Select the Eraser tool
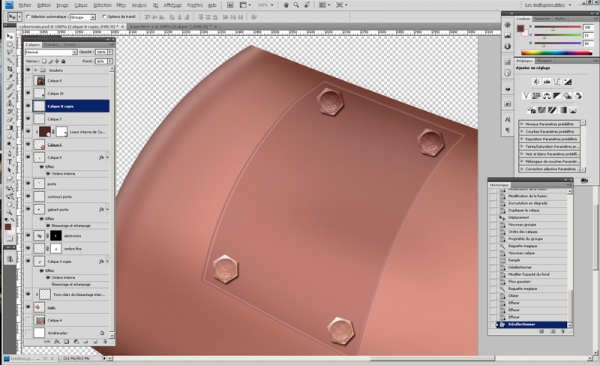This screenshot has width=600, height=365. [x=10, y=120]
